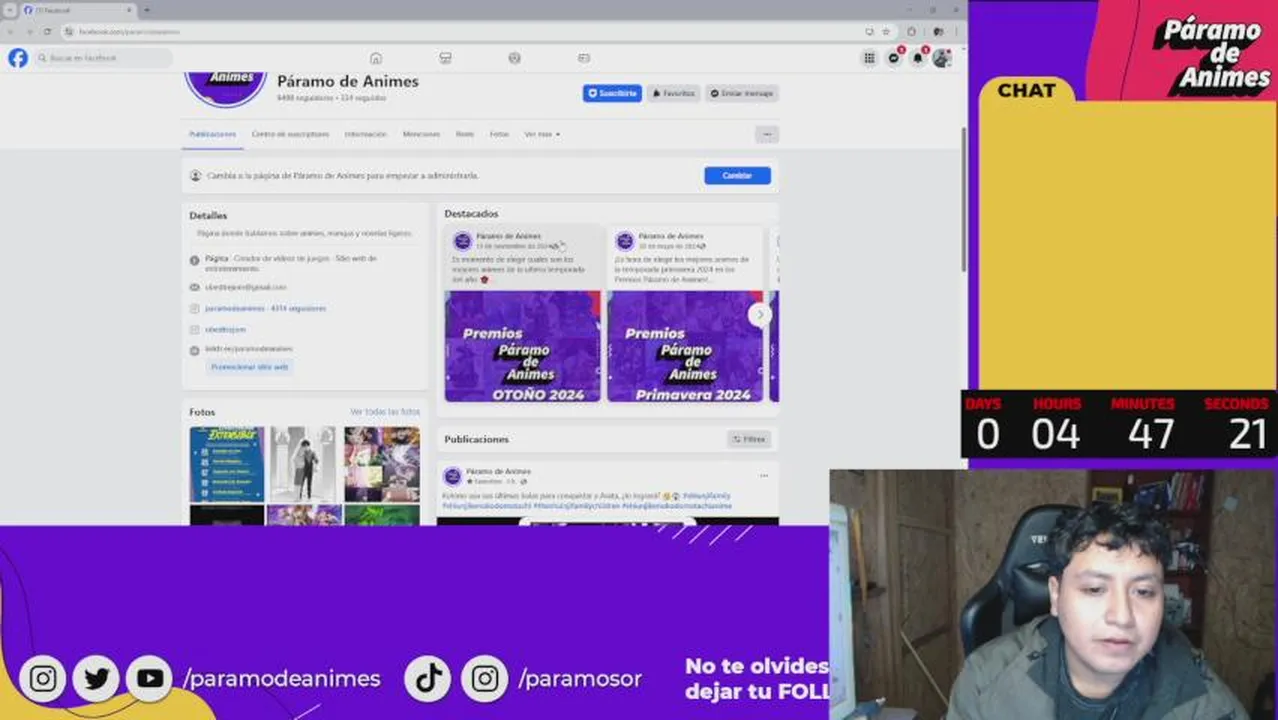
Task: Open the post's three-dot options menu
Action: [763, 475]
